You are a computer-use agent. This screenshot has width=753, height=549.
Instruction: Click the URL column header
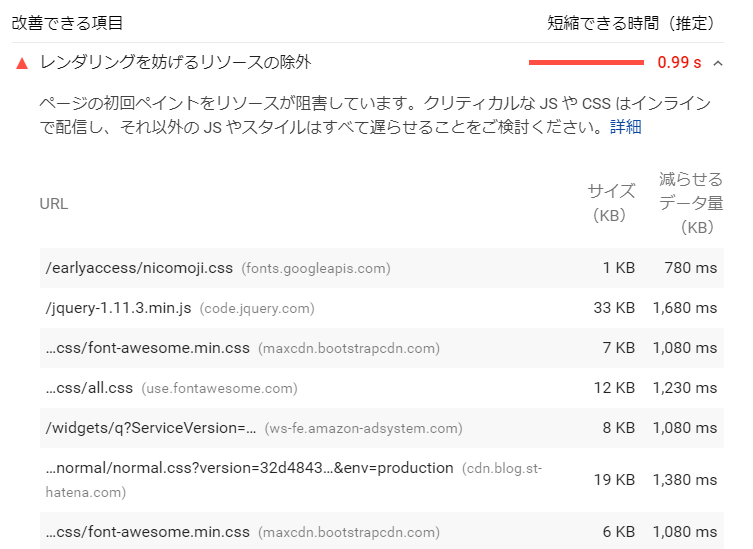click(54, 204)
